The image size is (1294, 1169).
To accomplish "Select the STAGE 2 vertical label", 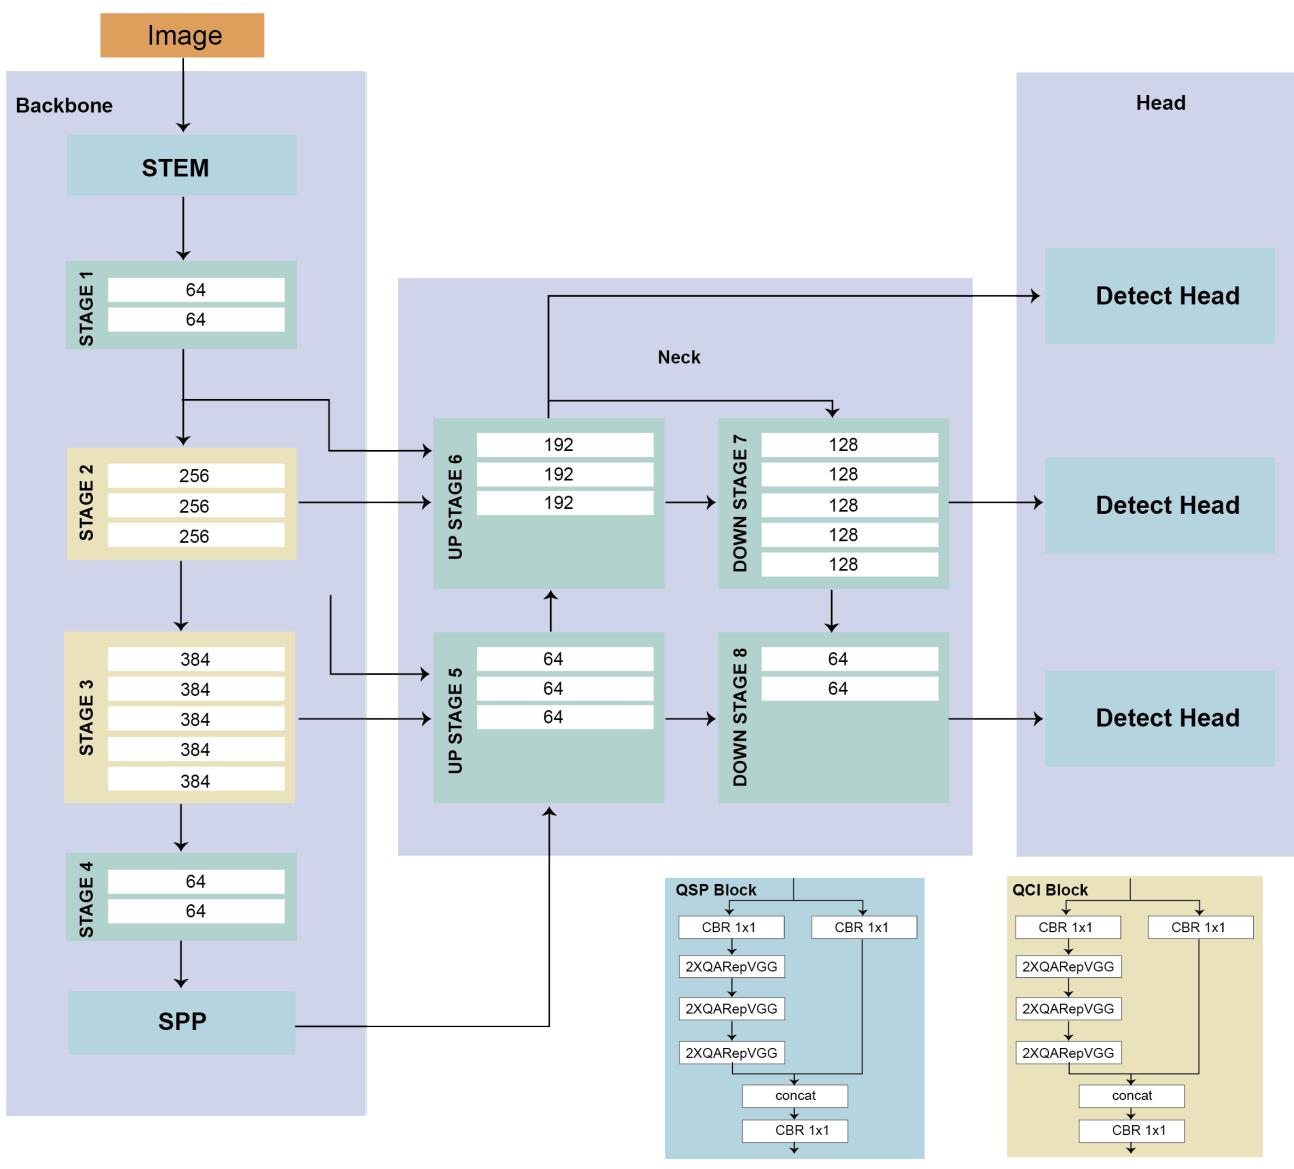I will point(86,503).
